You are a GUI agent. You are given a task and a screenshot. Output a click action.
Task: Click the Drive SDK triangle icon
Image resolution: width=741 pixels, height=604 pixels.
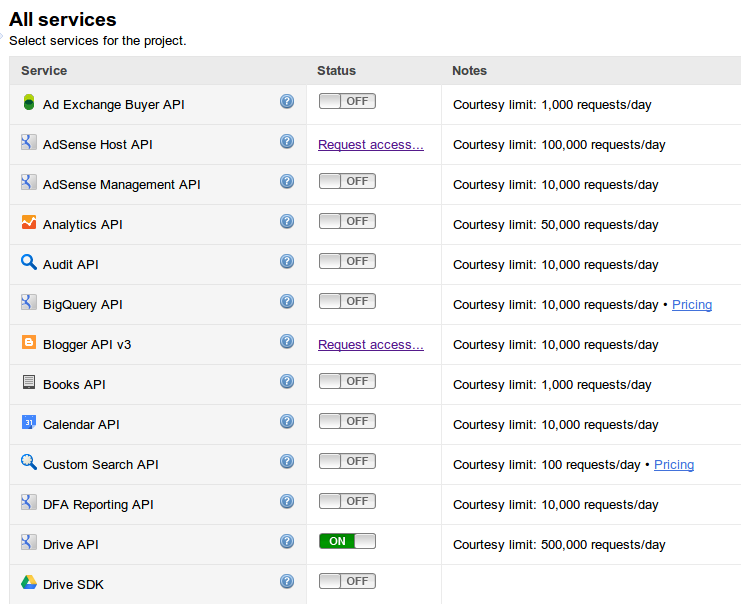(28, 582)
